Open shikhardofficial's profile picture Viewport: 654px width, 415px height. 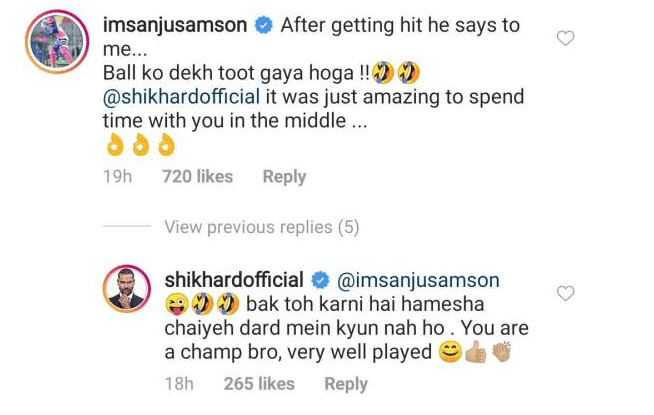coord(127,289)
